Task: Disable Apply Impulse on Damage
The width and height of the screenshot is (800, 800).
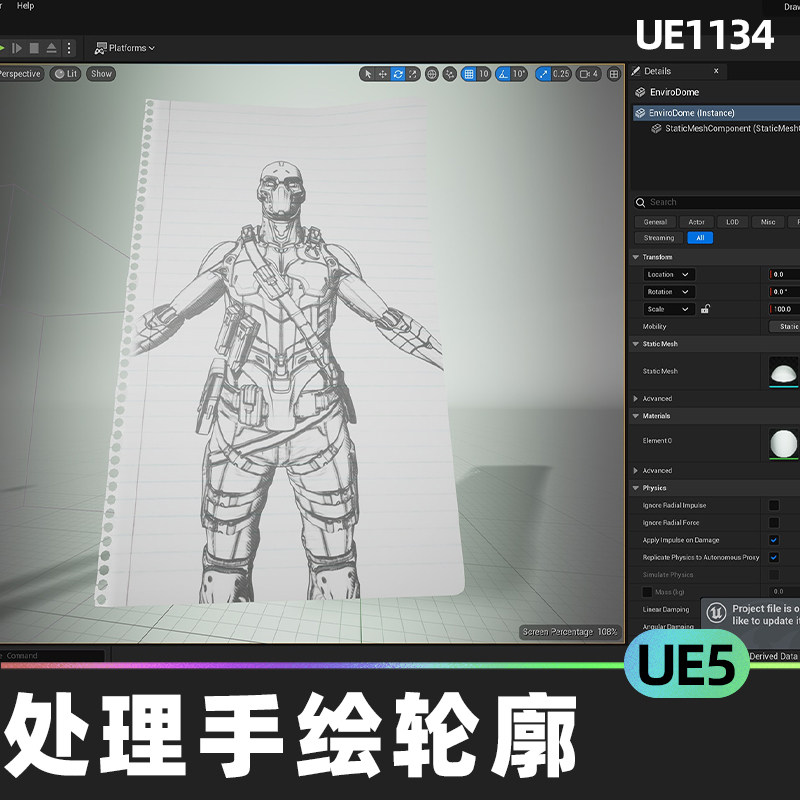Action: click(776, 539)
